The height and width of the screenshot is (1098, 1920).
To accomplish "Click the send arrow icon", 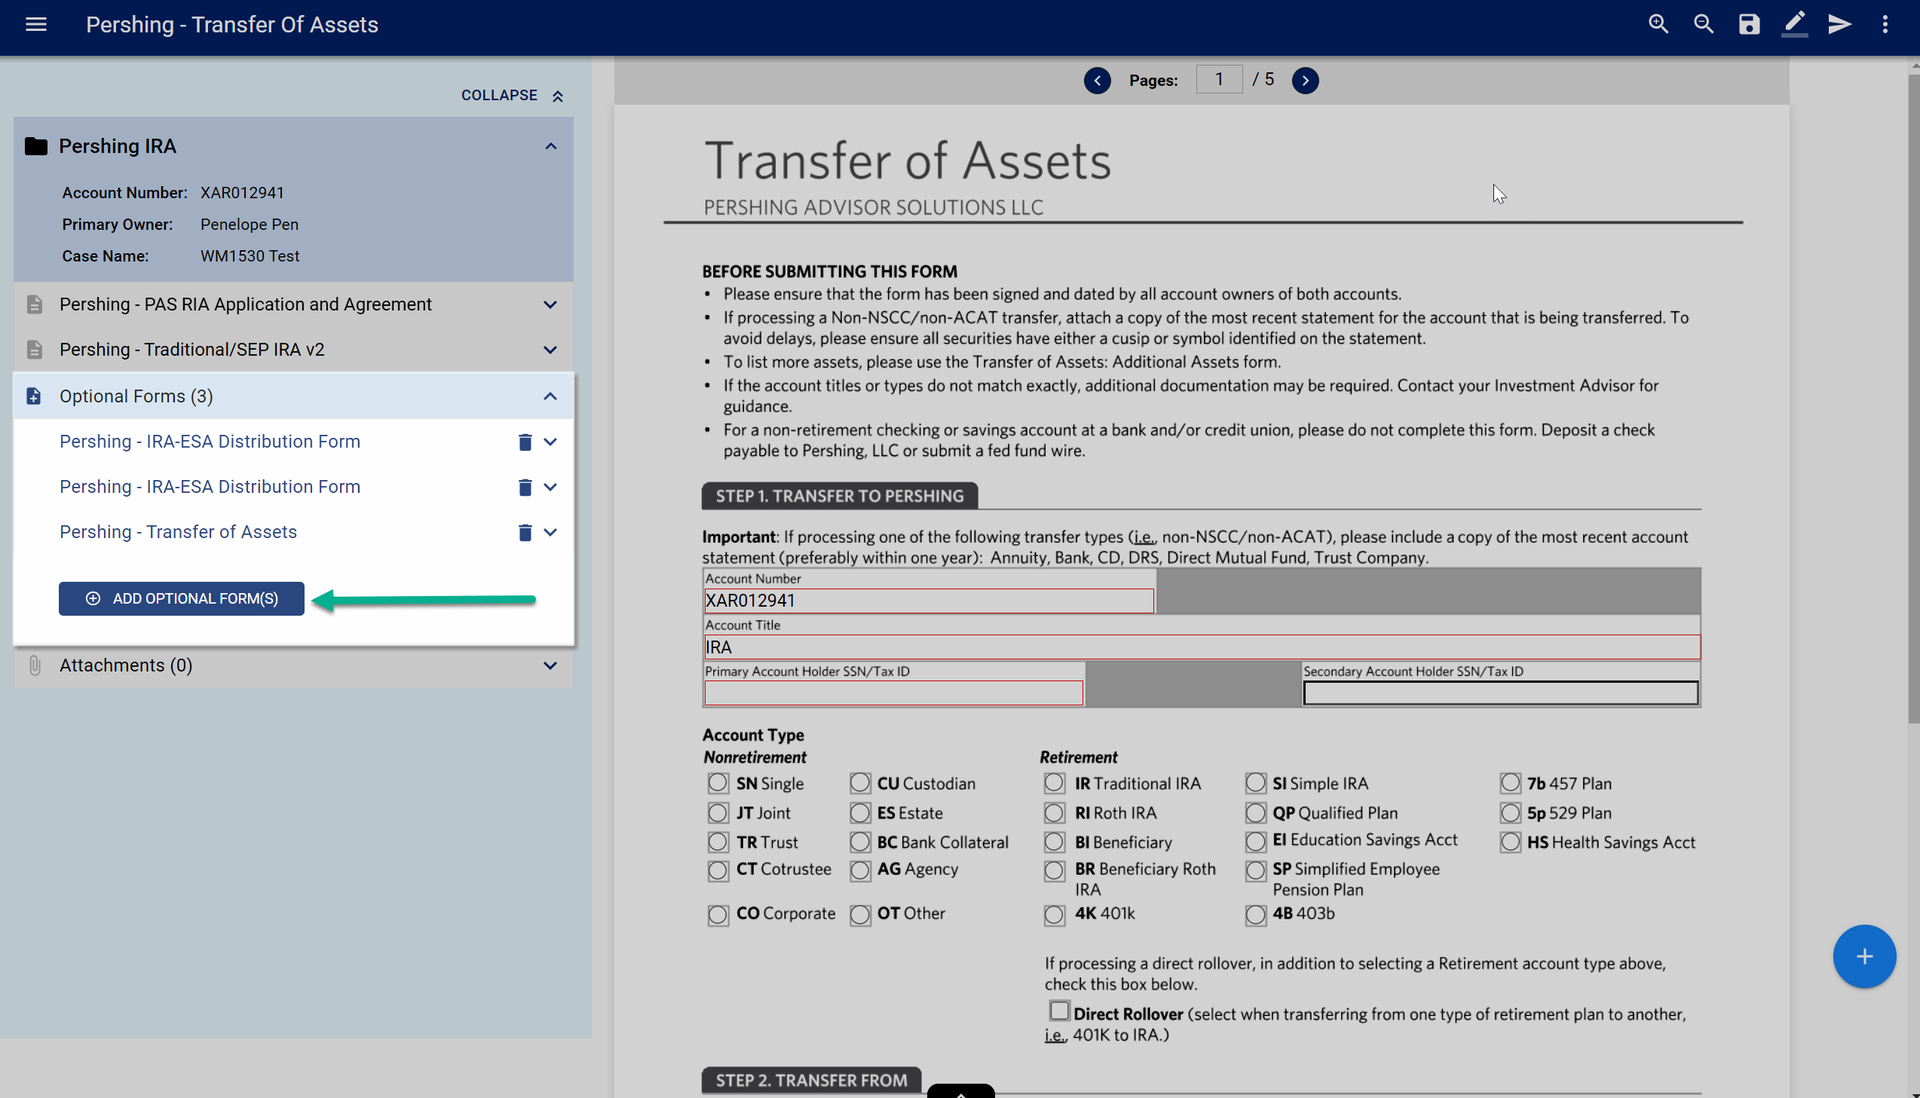I will click(x=1840, y=24).
